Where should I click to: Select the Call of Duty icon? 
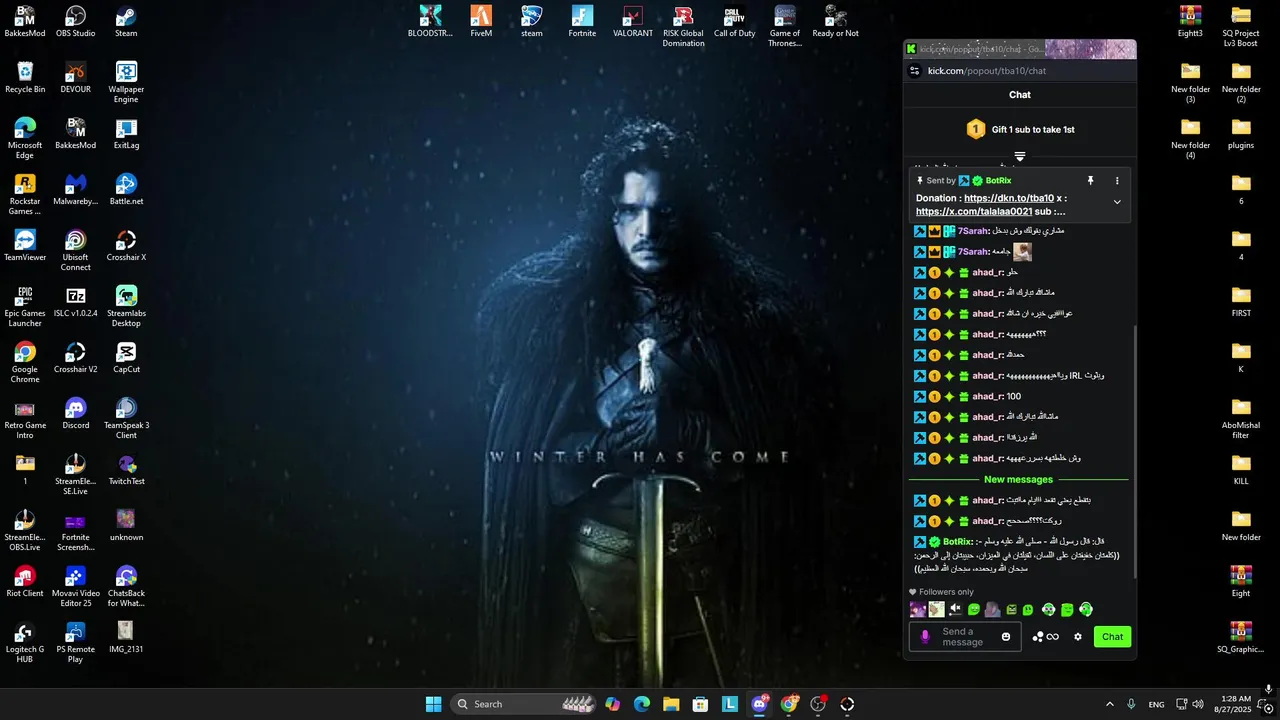point(734,22)
